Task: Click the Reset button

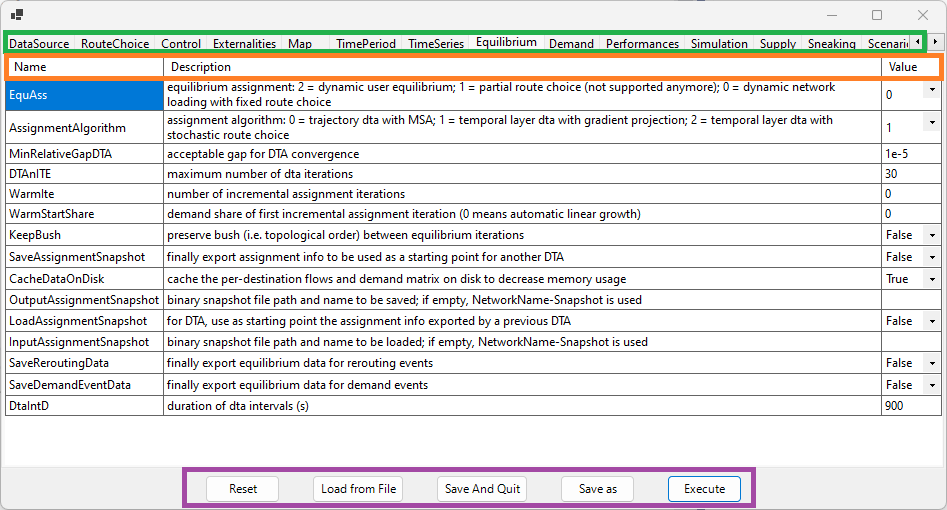Action: 243,489
